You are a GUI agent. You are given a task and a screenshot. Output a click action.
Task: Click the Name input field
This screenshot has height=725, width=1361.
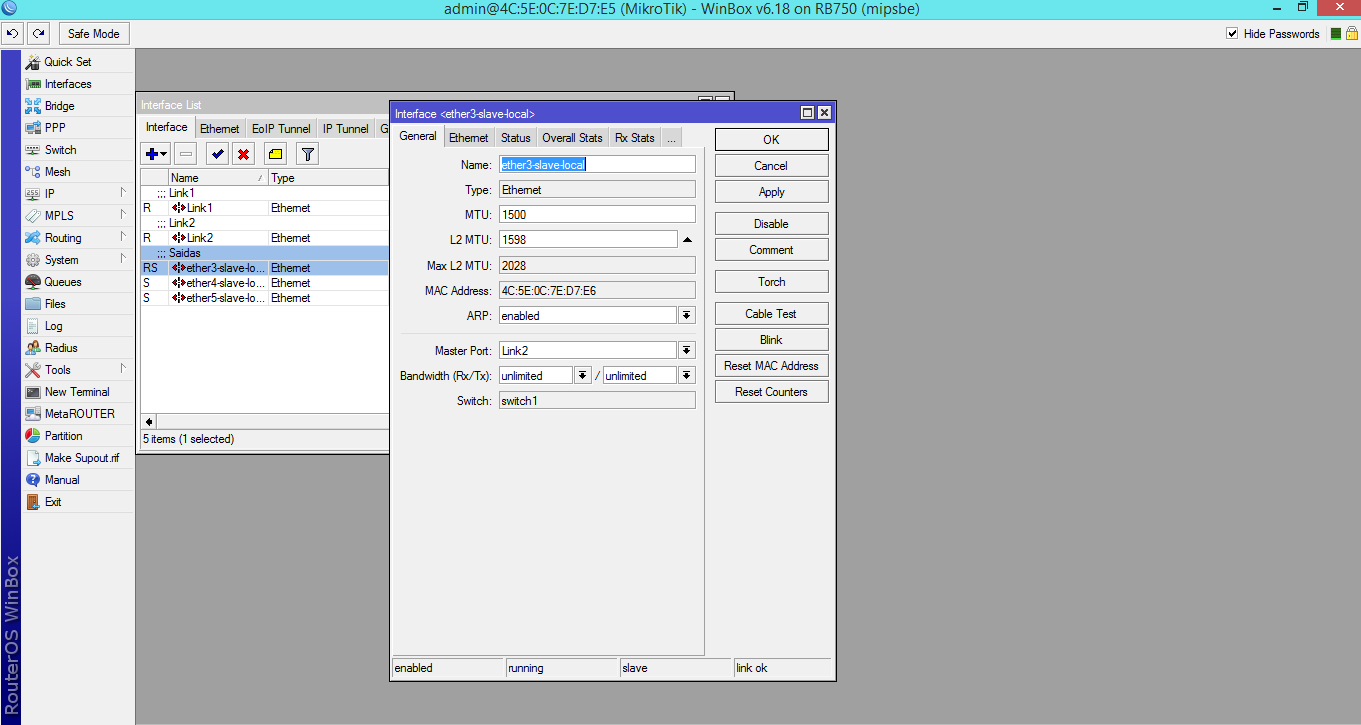pos(597,164)
